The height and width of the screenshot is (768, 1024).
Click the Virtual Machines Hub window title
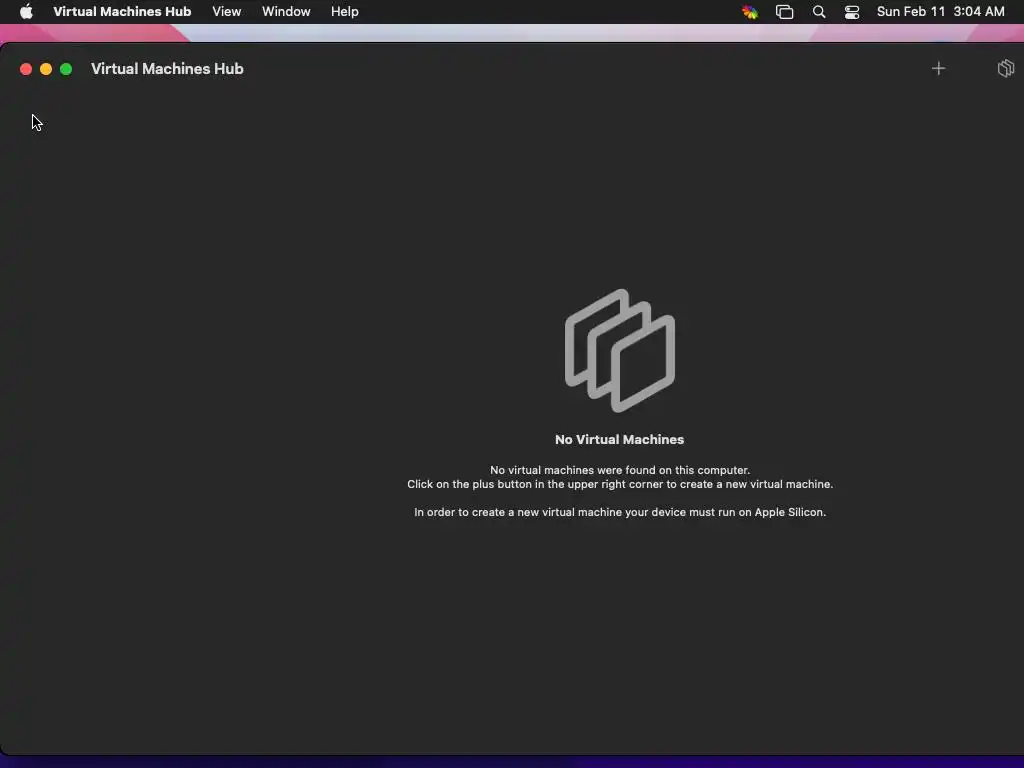point(167,69)
